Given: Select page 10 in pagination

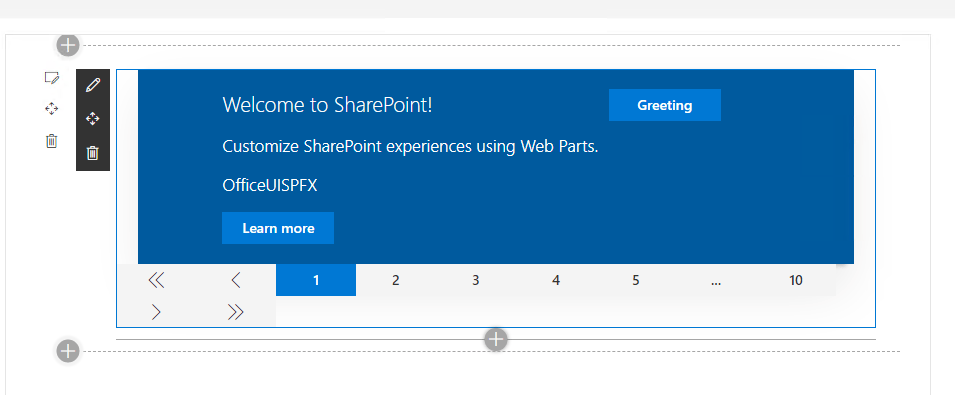Looking at the screenshot, I should [x=795, y=280].
